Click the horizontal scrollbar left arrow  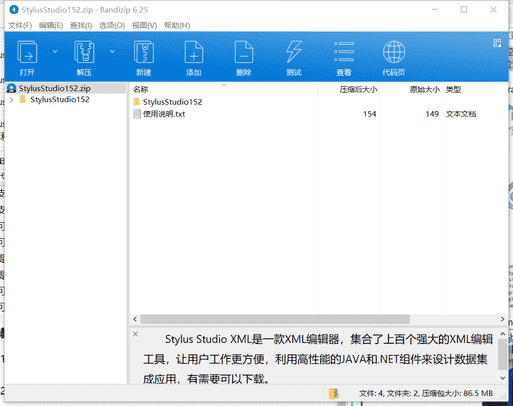pos(135,319)
